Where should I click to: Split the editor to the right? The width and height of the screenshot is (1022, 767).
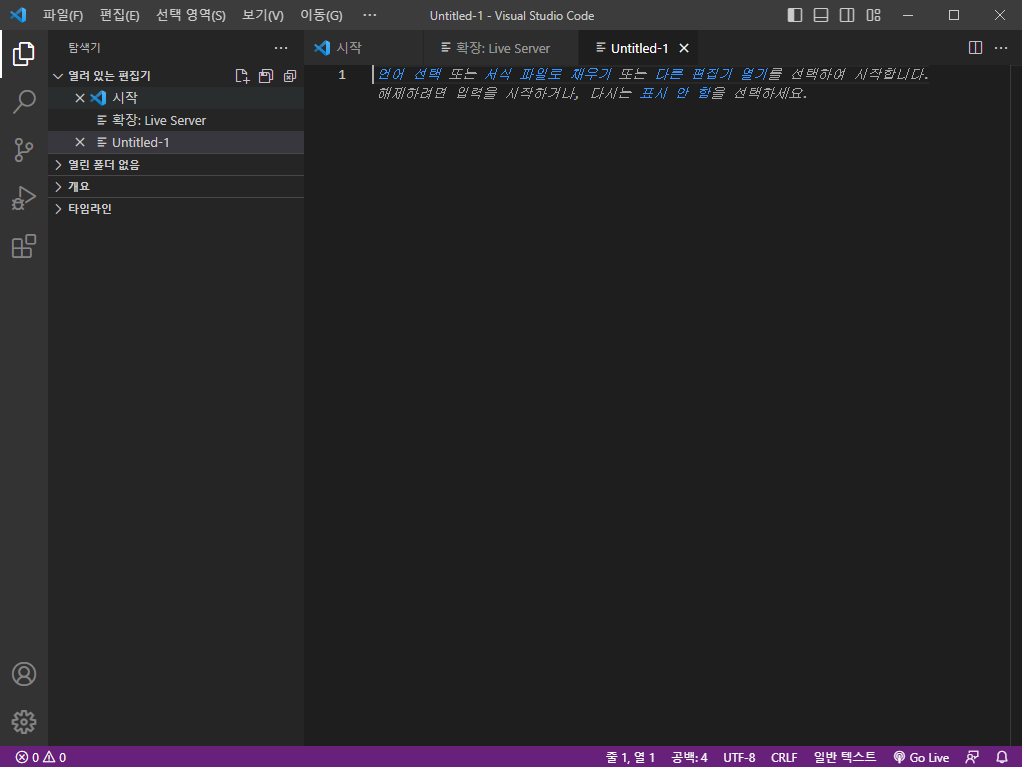(x=975, y=48)
